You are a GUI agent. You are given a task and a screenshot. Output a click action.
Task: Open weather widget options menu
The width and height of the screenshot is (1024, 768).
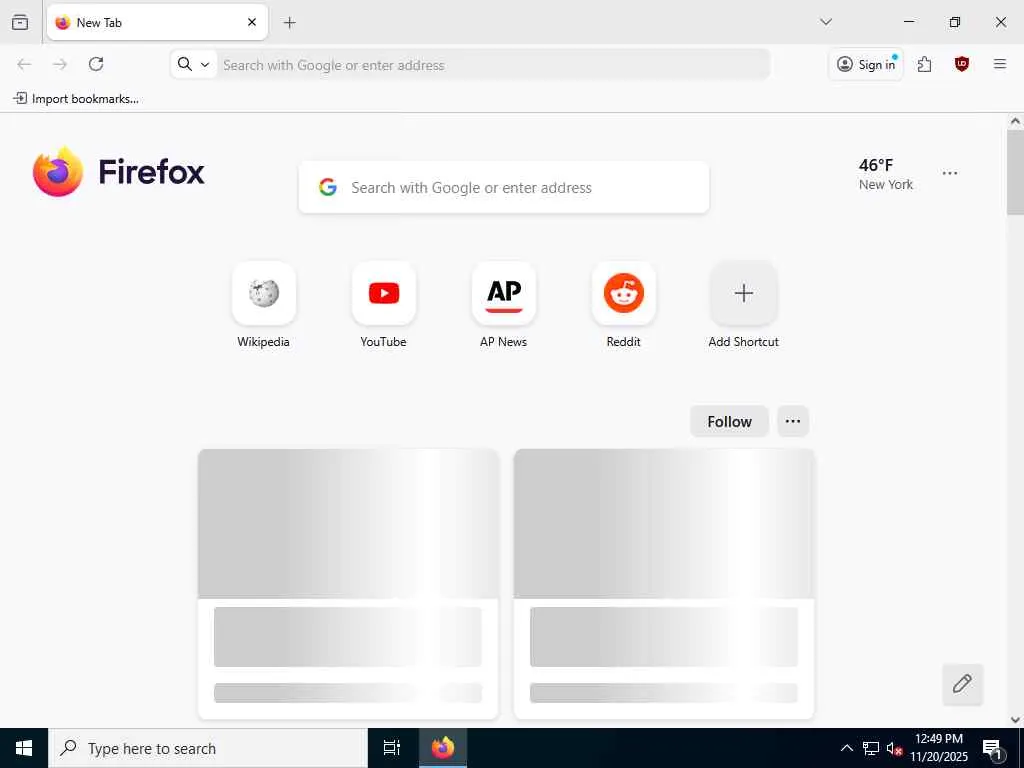tap(950, 173)
